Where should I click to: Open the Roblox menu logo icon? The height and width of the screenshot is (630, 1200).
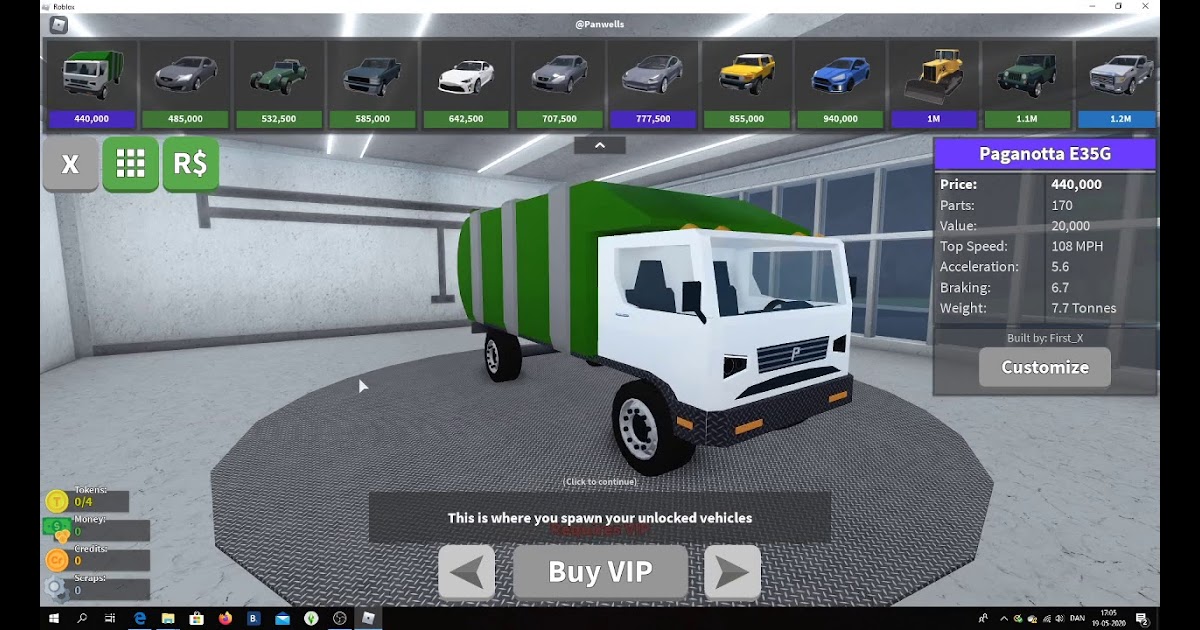coord(59,24)
